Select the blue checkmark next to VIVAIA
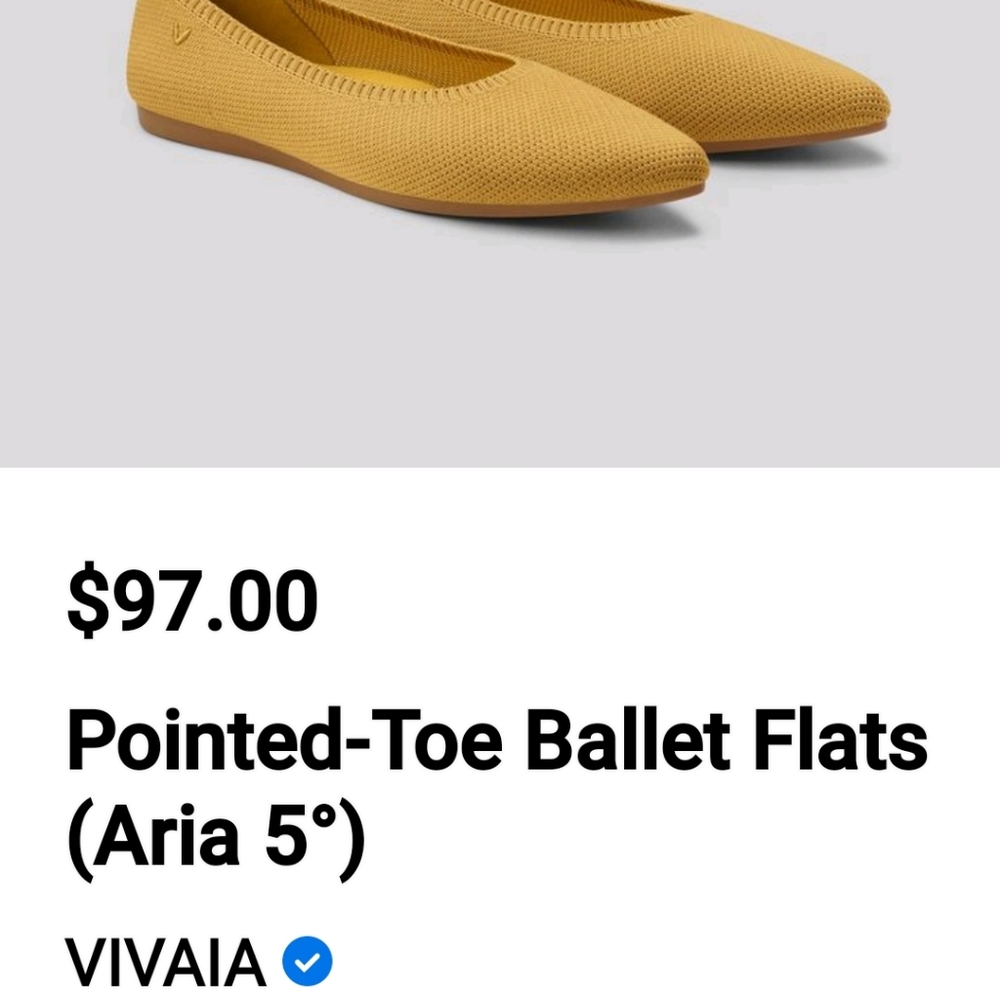Viewport: 1000px width, 1000px height. click(x=305, y=960)
